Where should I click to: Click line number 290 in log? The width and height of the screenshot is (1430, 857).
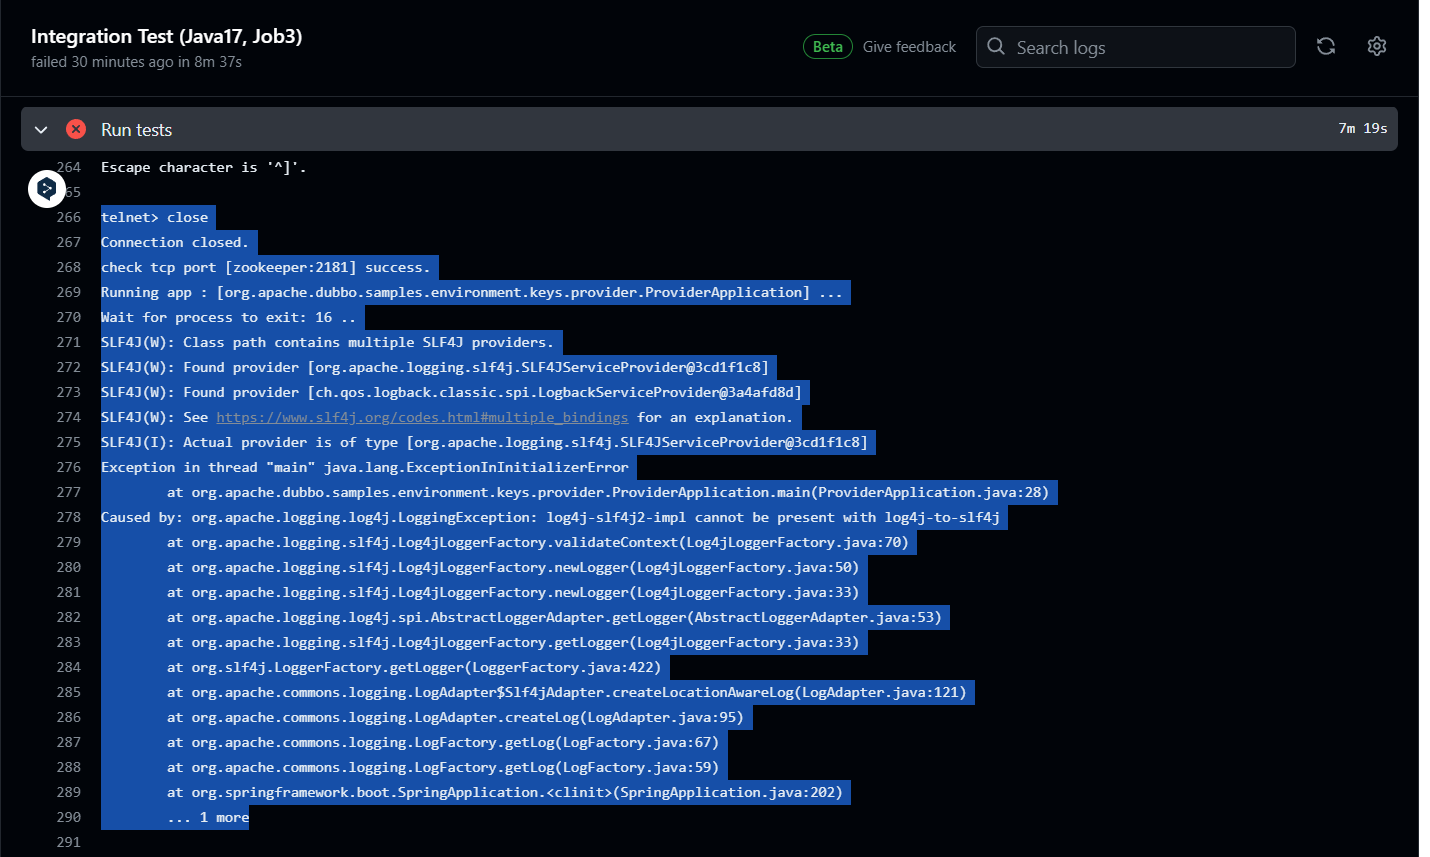click(68, 817)
